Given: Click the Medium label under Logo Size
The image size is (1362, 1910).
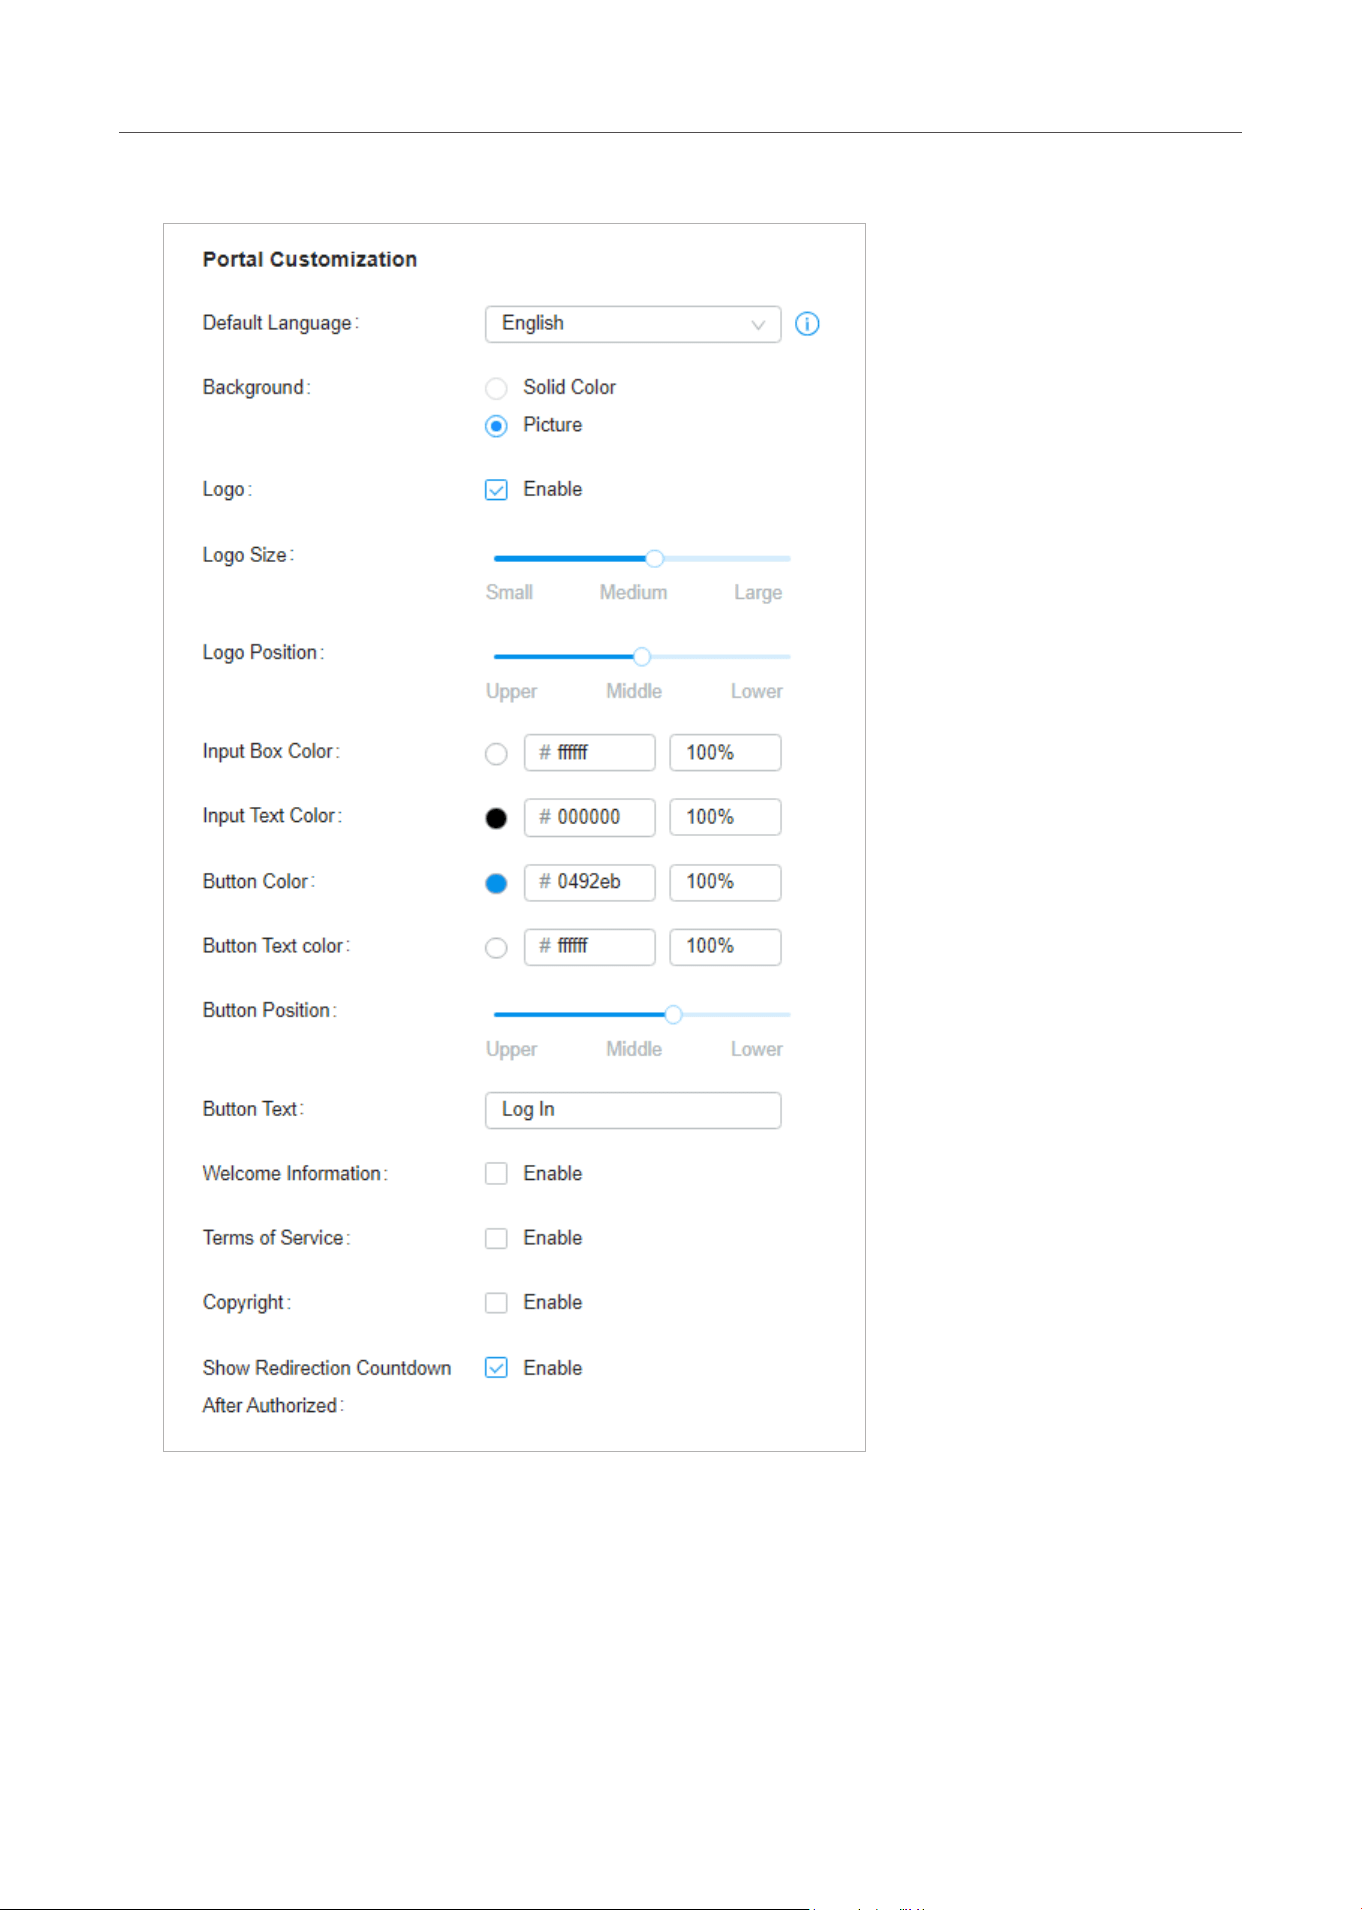Looking at the screenshot, I should (x=633, y=592).
